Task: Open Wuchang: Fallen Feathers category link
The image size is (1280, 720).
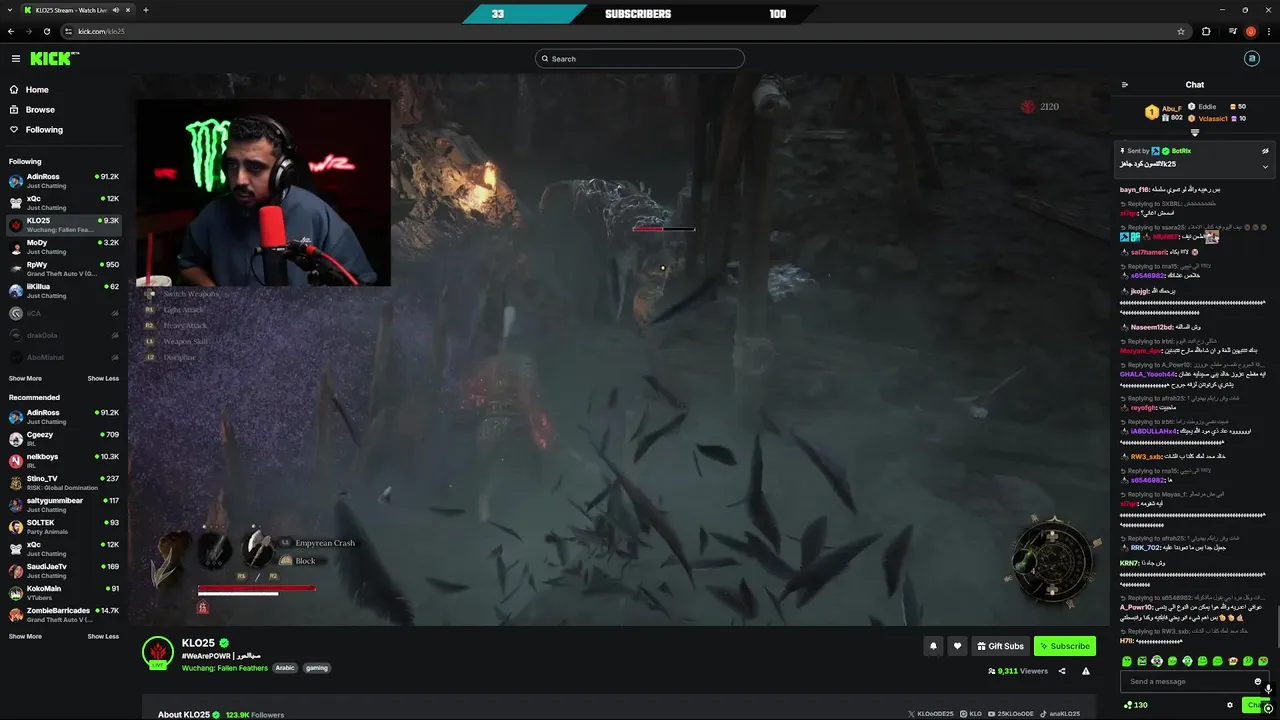Action: point(225,668)
